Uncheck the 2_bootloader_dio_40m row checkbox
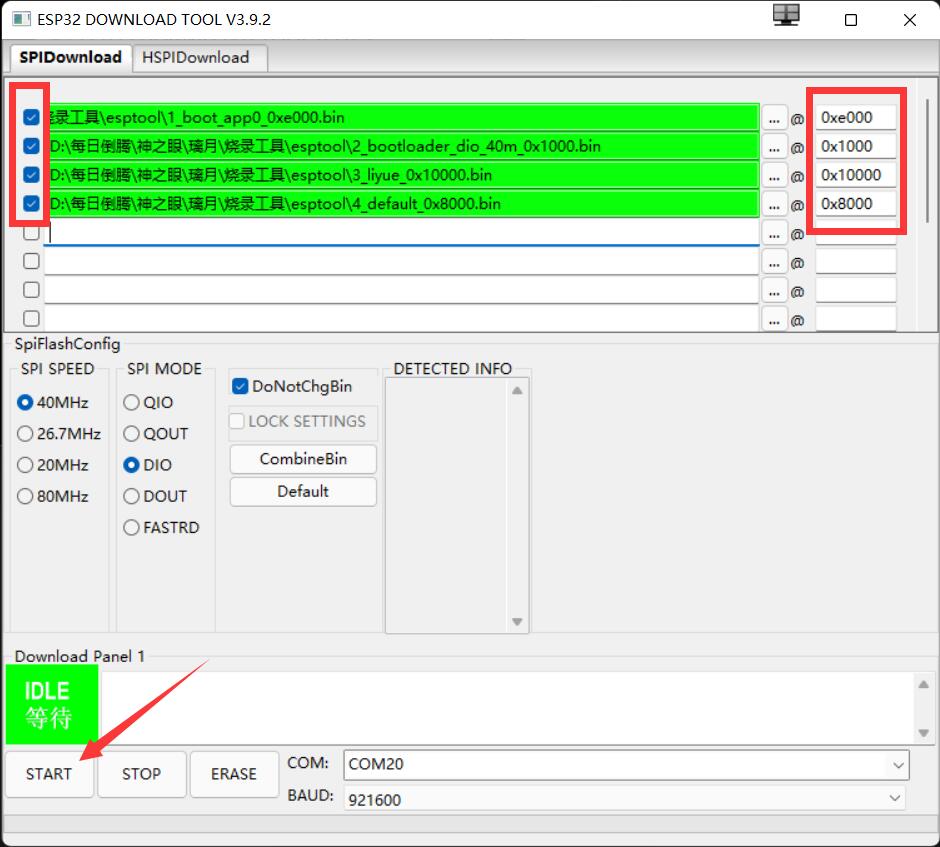Image resolution: width=940 pixels, height=847 pixels. 31,146
